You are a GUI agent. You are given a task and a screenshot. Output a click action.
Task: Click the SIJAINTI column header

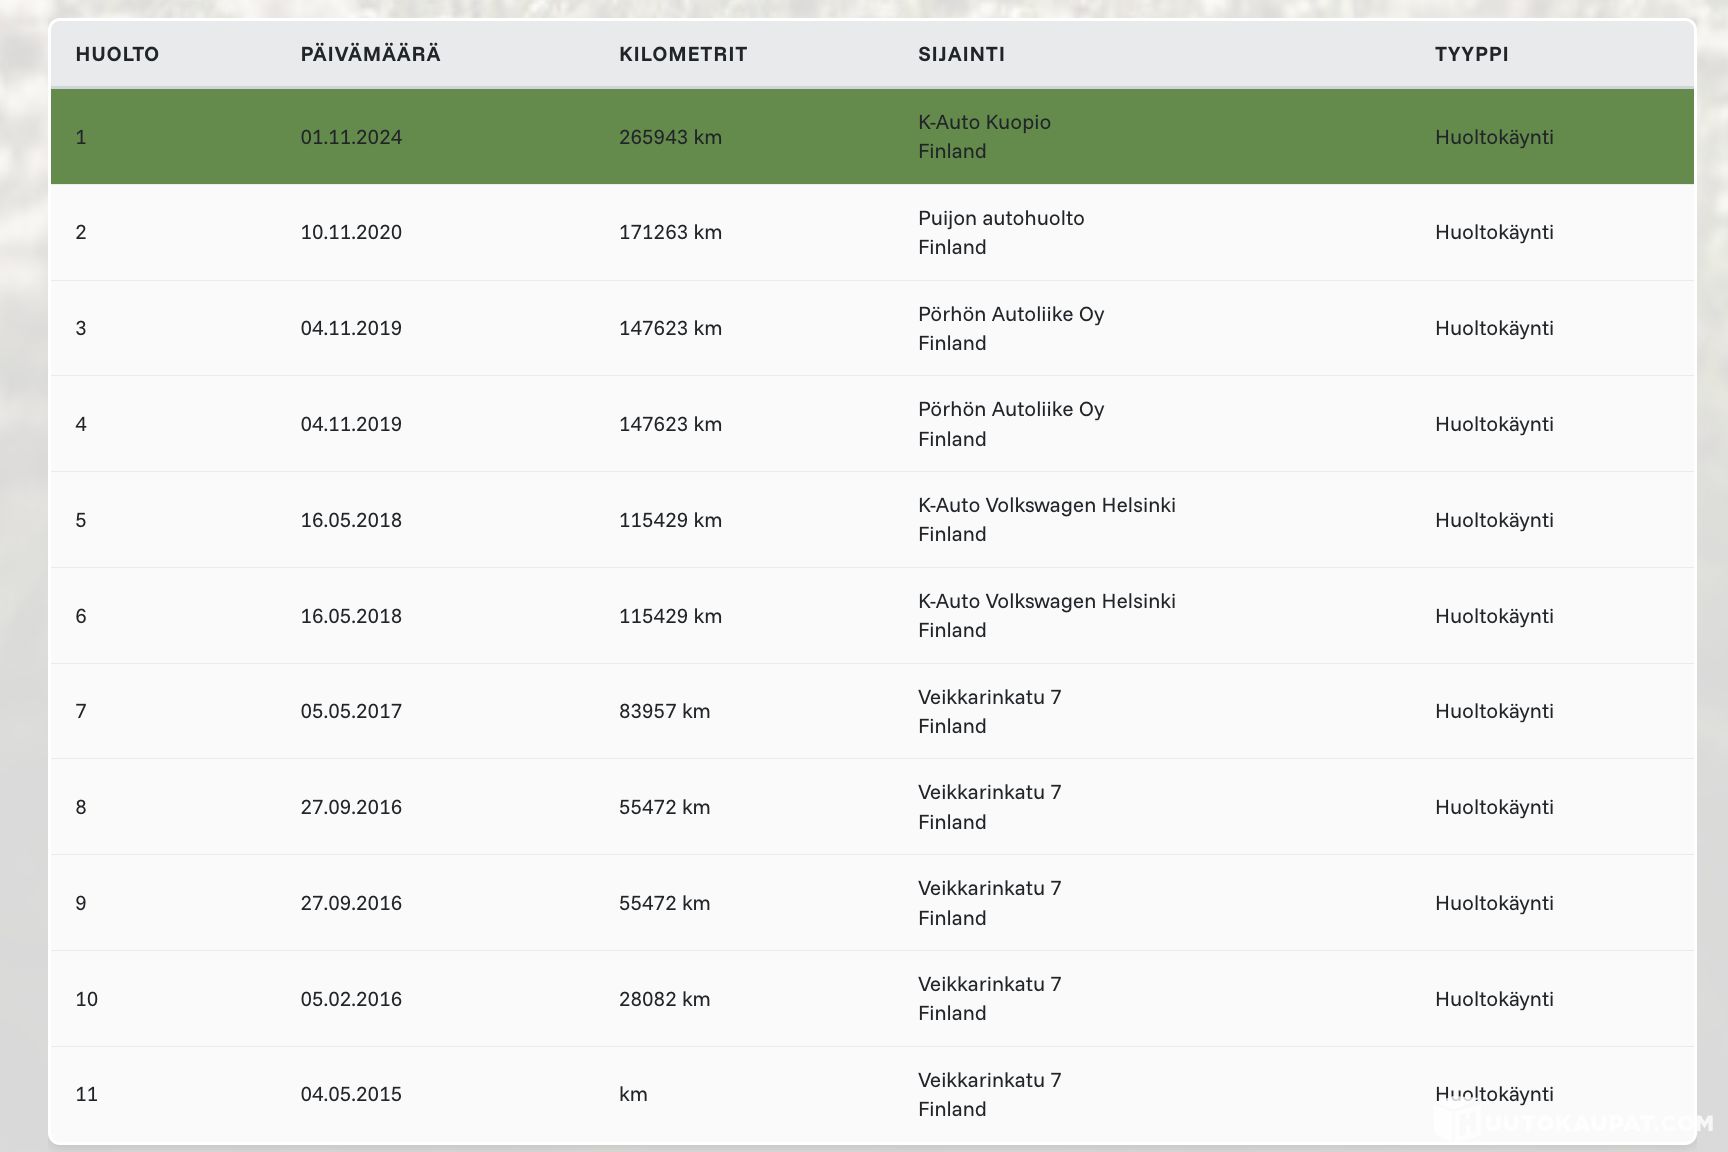(x=961, y=54)
